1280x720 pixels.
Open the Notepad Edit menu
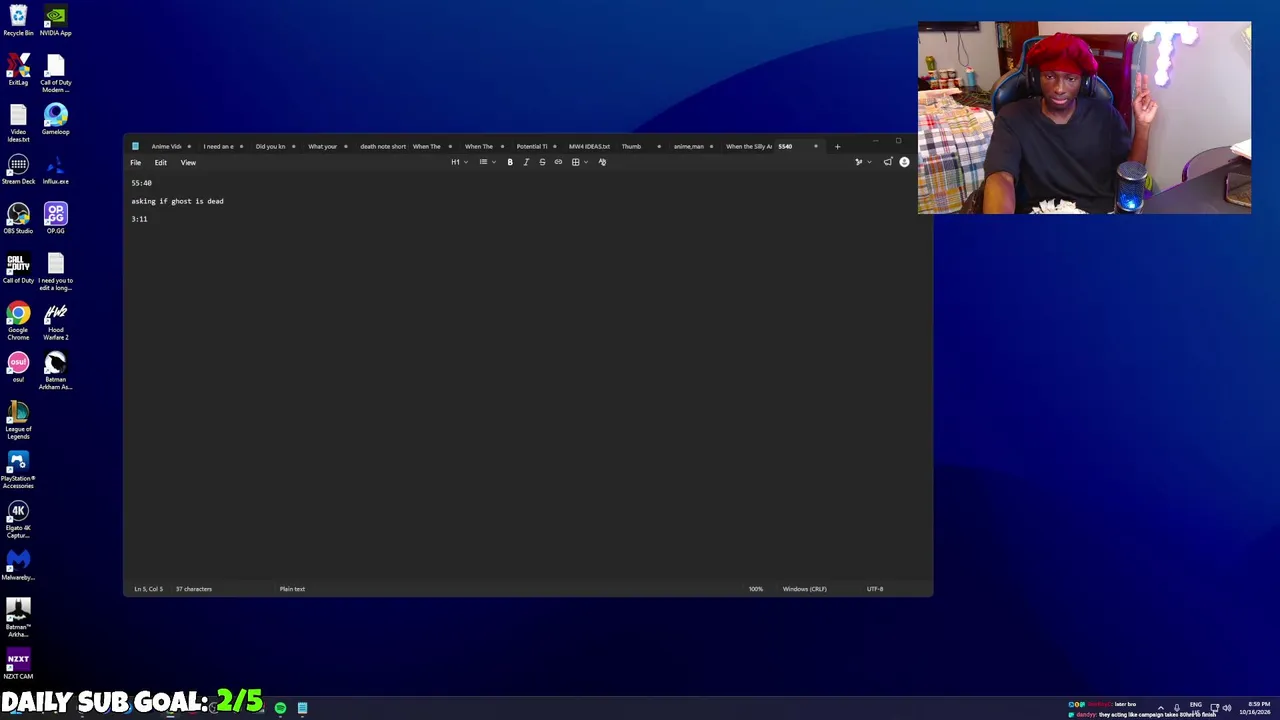point(160,162)
